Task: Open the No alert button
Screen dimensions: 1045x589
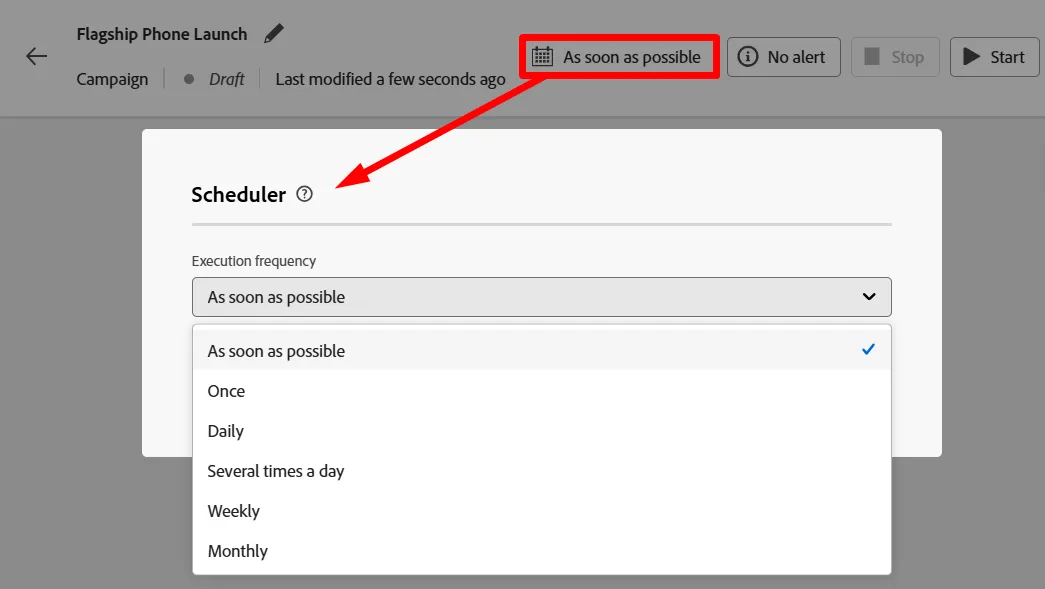Action: tap(784, 57)
